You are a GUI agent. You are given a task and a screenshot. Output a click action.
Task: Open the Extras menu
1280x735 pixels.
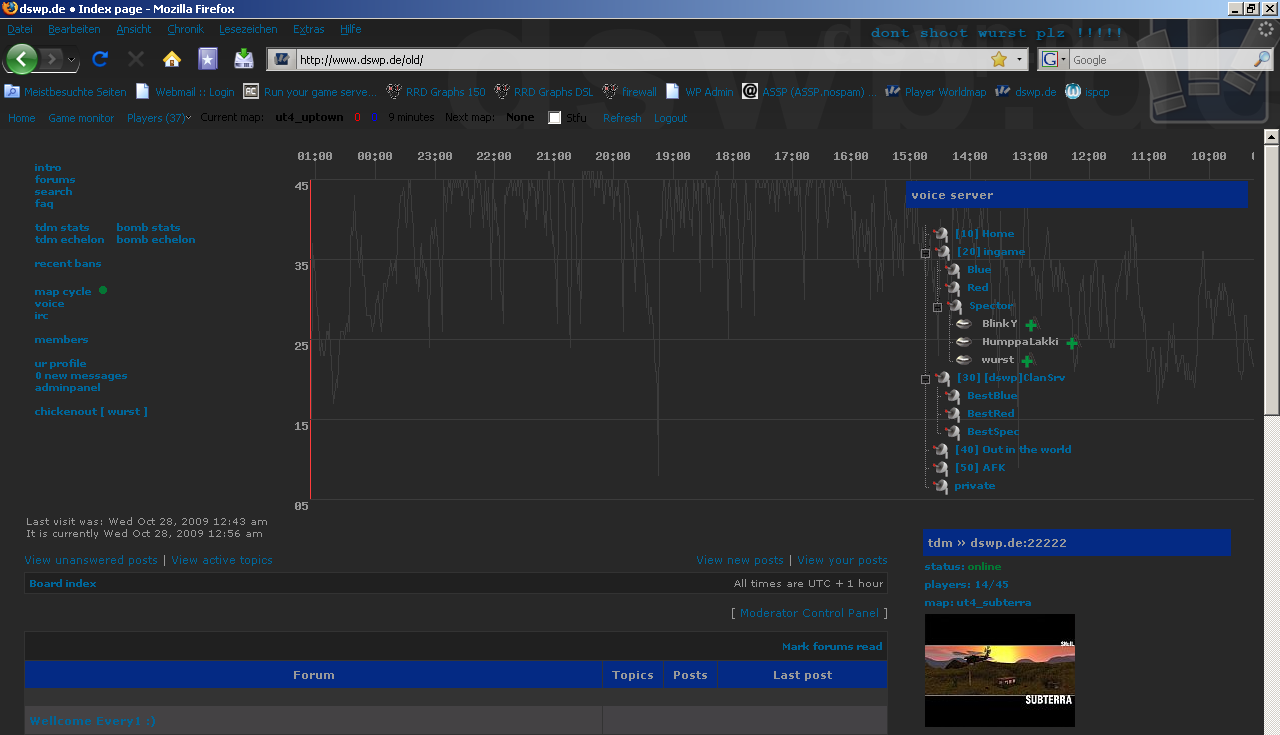point(308,29)
